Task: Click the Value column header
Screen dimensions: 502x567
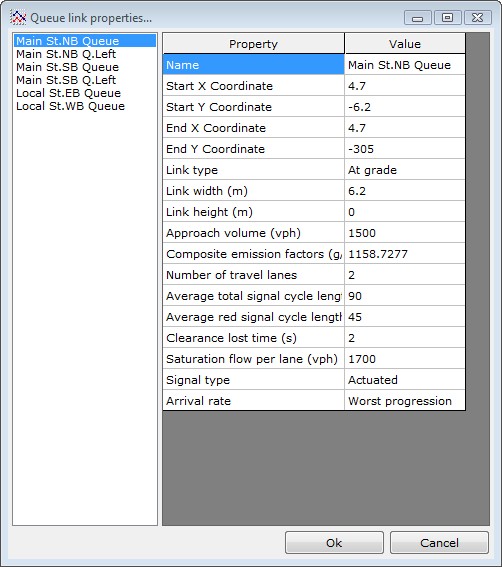Action: pyautogui.click(x=405, y=44)
